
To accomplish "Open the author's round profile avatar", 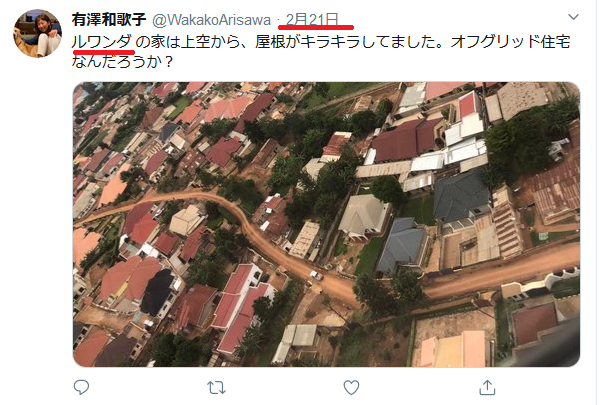I will pos(38,34).
